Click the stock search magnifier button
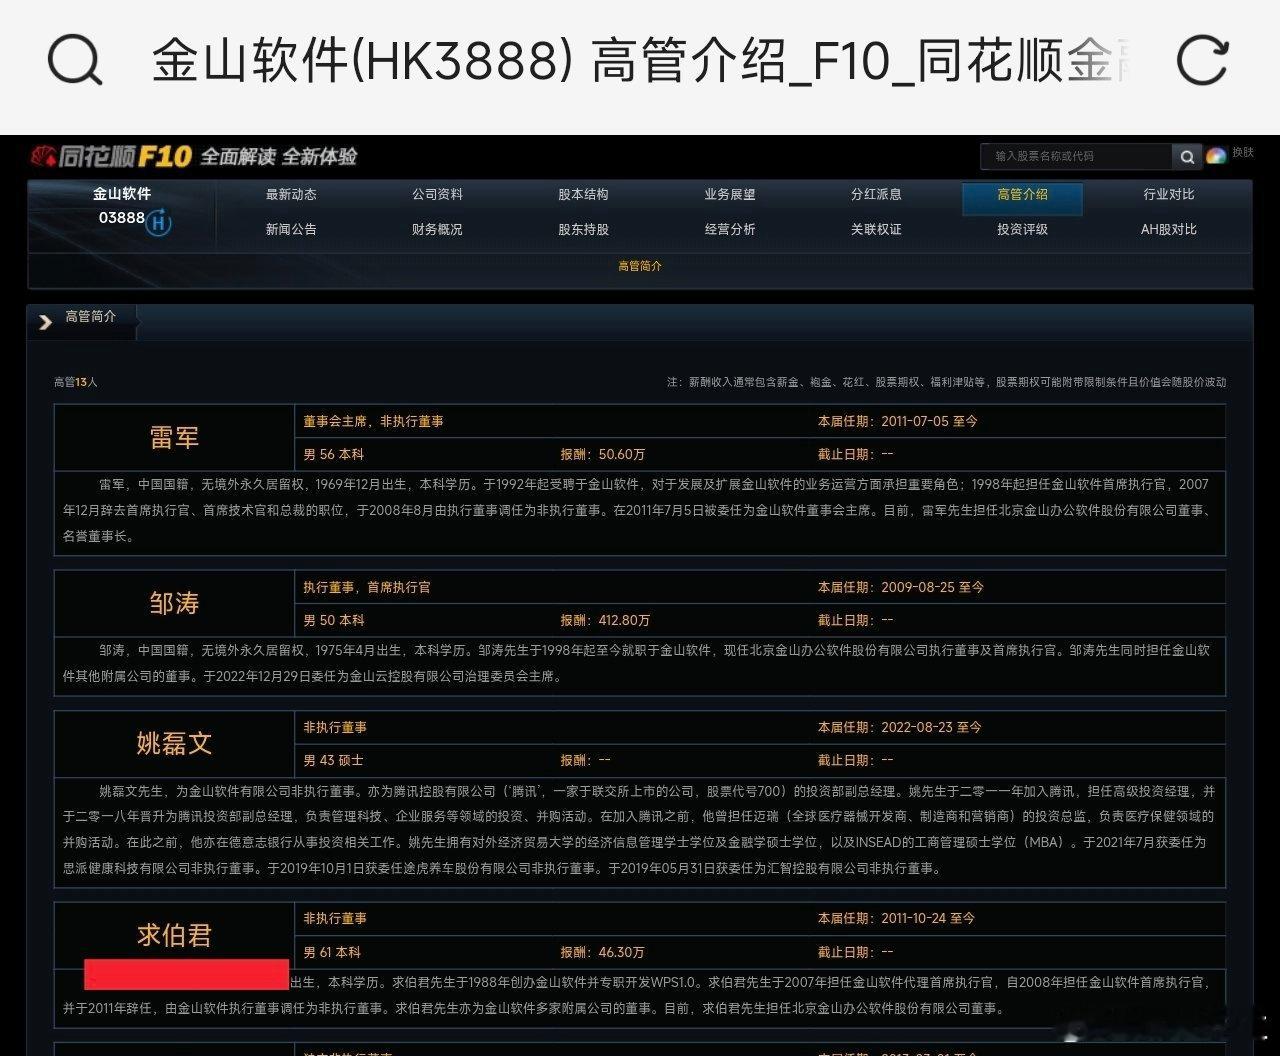The image size is (1280, 1056). point(1186,156)
